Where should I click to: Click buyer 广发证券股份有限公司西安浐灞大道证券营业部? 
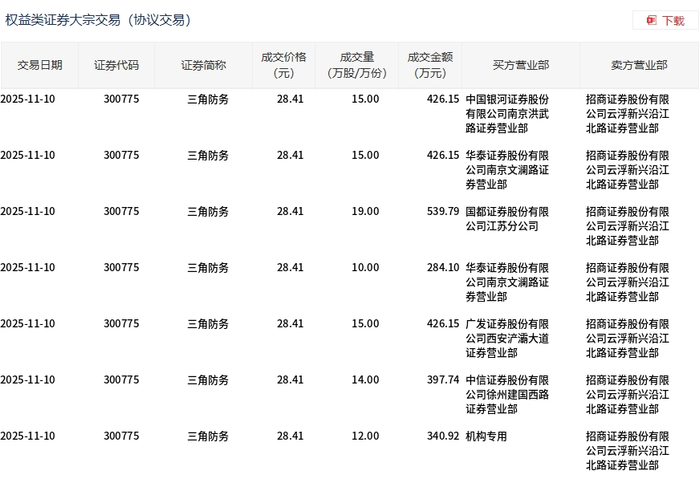point(507,338)
